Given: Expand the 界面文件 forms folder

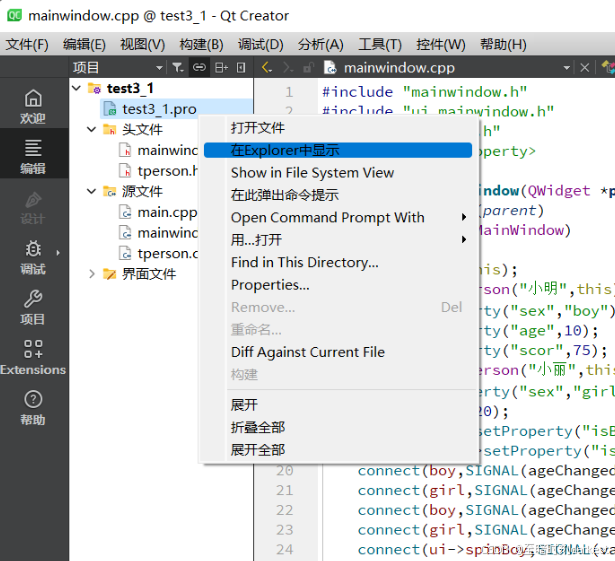Looking at the screenshot, I should (91, 274).
